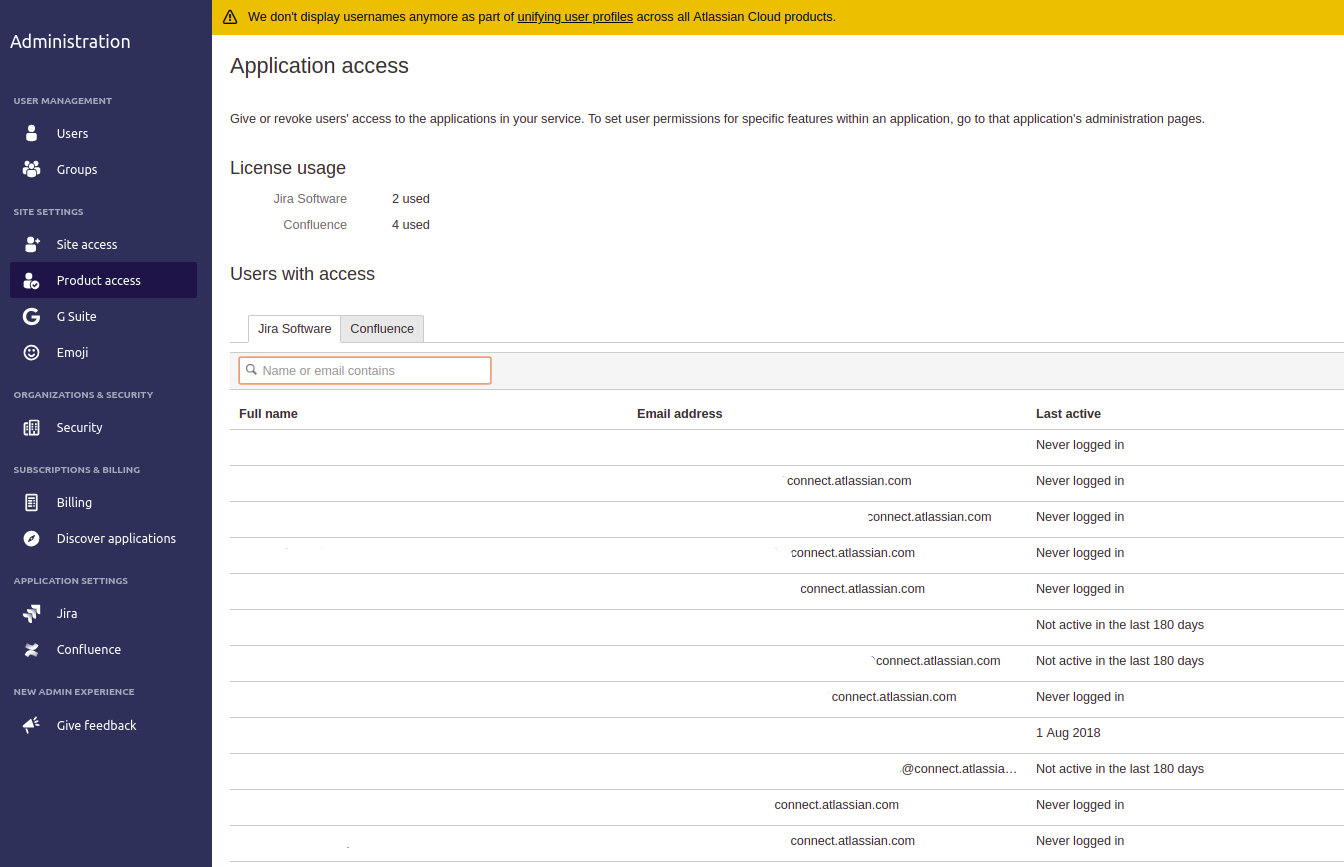This screenshot has width=1344, height=867.
Task: Click the Confluence logo icon in sidebar
Action: (x=32, y=649)
